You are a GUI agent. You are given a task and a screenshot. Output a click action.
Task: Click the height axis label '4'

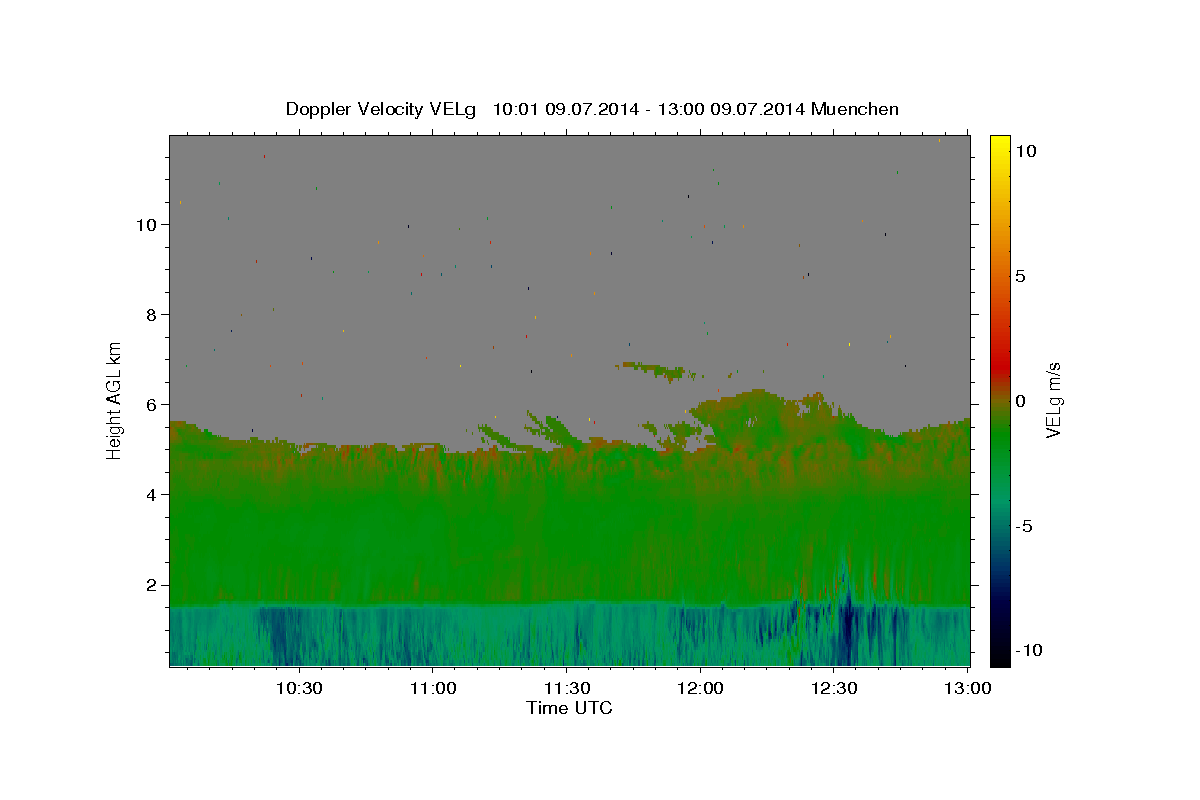tap(151, 495)
